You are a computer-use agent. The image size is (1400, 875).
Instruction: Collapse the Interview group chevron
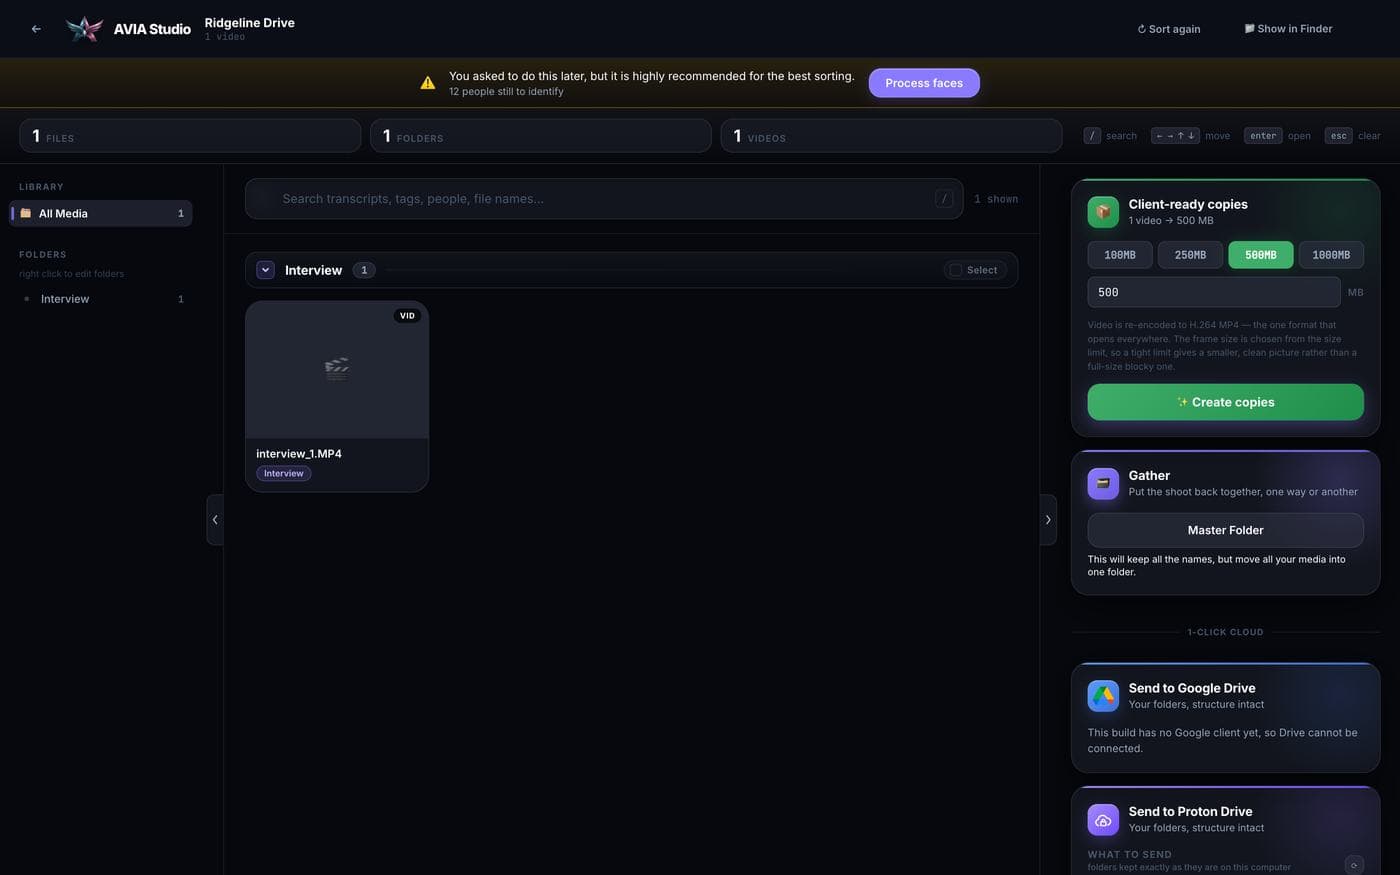click(265, 270)
